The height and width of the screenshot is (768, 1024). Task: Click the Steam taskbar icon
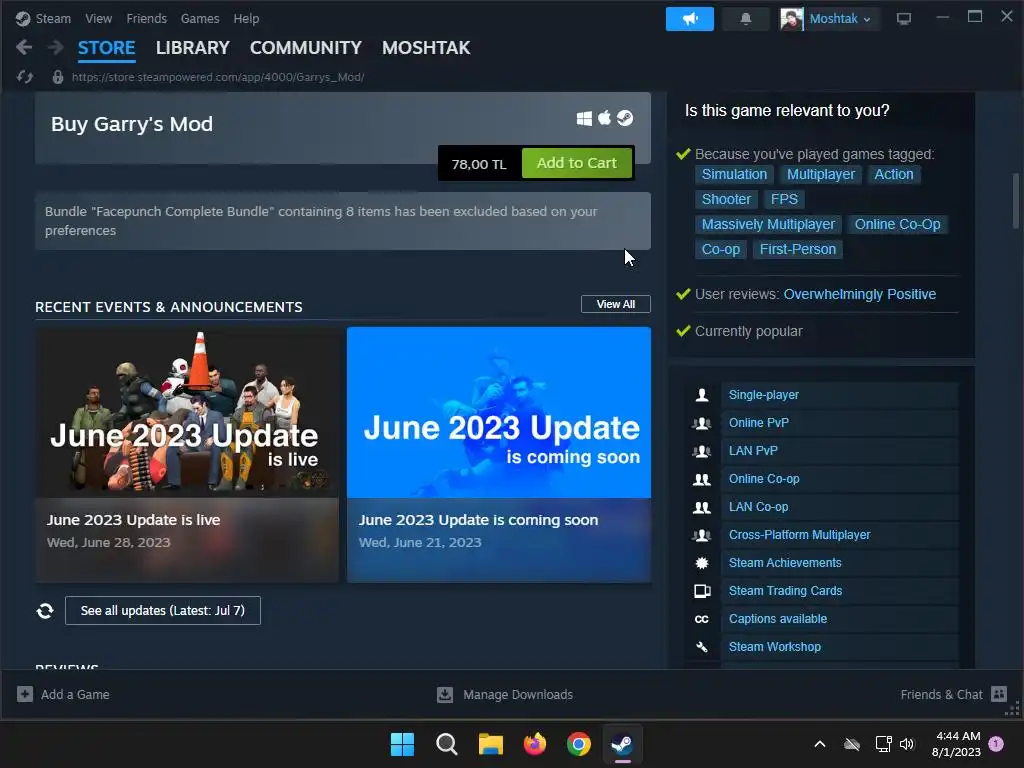coord(622,744)
